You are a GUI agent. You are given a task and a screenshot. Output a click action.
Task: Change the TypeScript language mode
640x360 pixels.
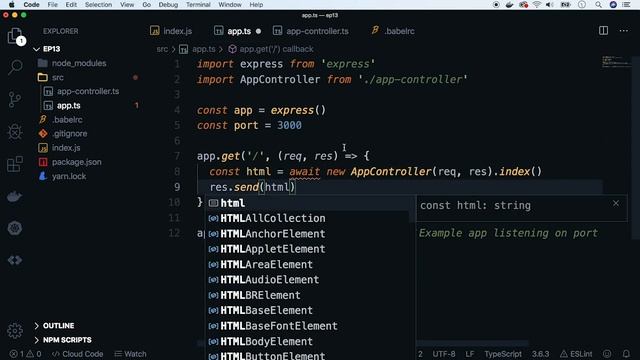point(503,354)
